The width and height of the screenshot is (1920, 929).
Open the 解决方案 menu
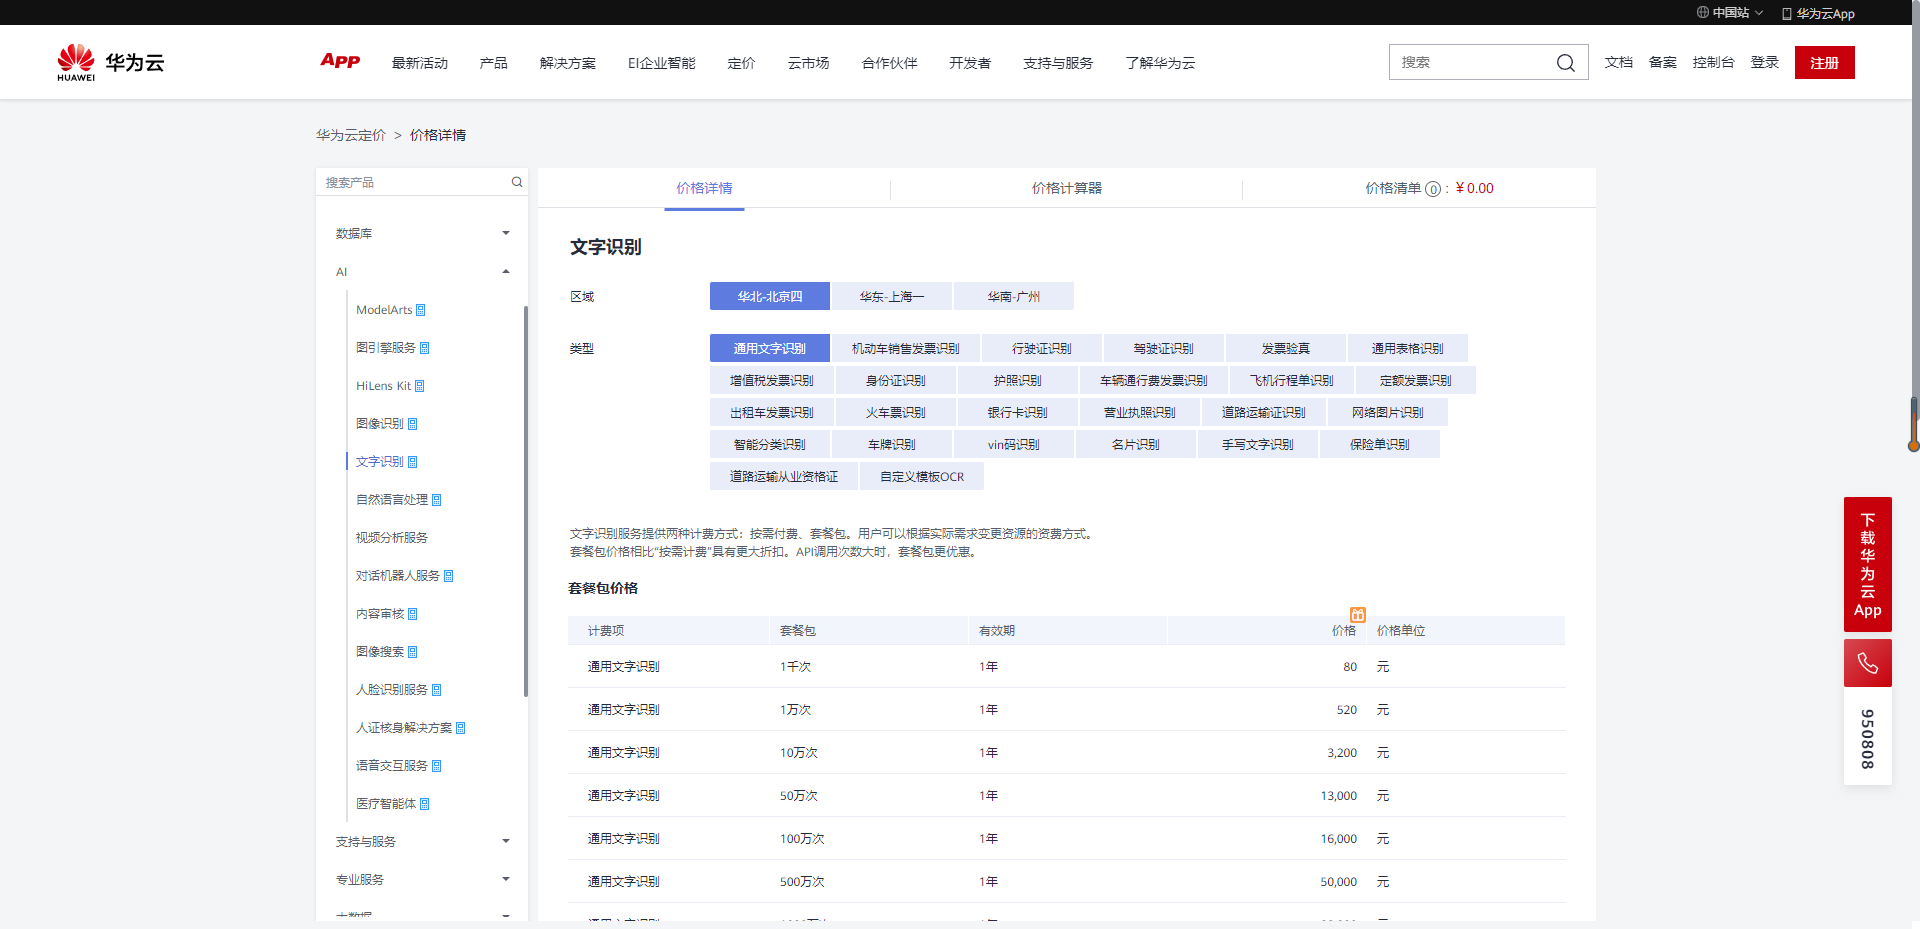click(x=568, y=63)
